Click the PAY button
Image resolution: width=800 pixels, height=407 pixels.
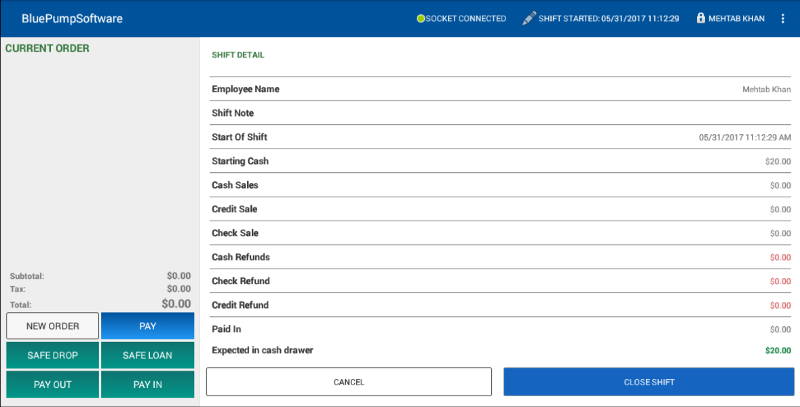(x=147, y=326)
